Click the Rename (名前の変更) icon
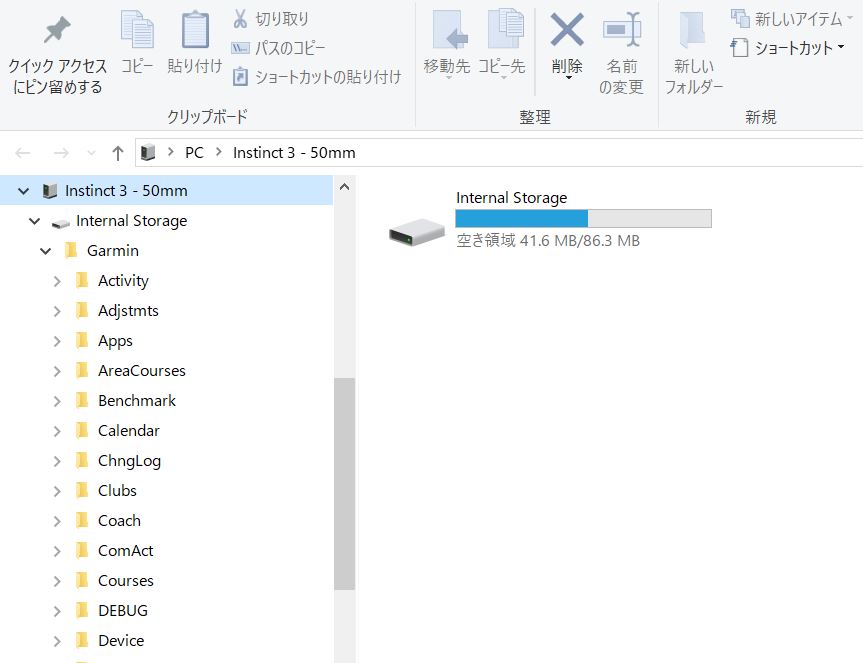The image size is (863, 663). coord(622,29)
